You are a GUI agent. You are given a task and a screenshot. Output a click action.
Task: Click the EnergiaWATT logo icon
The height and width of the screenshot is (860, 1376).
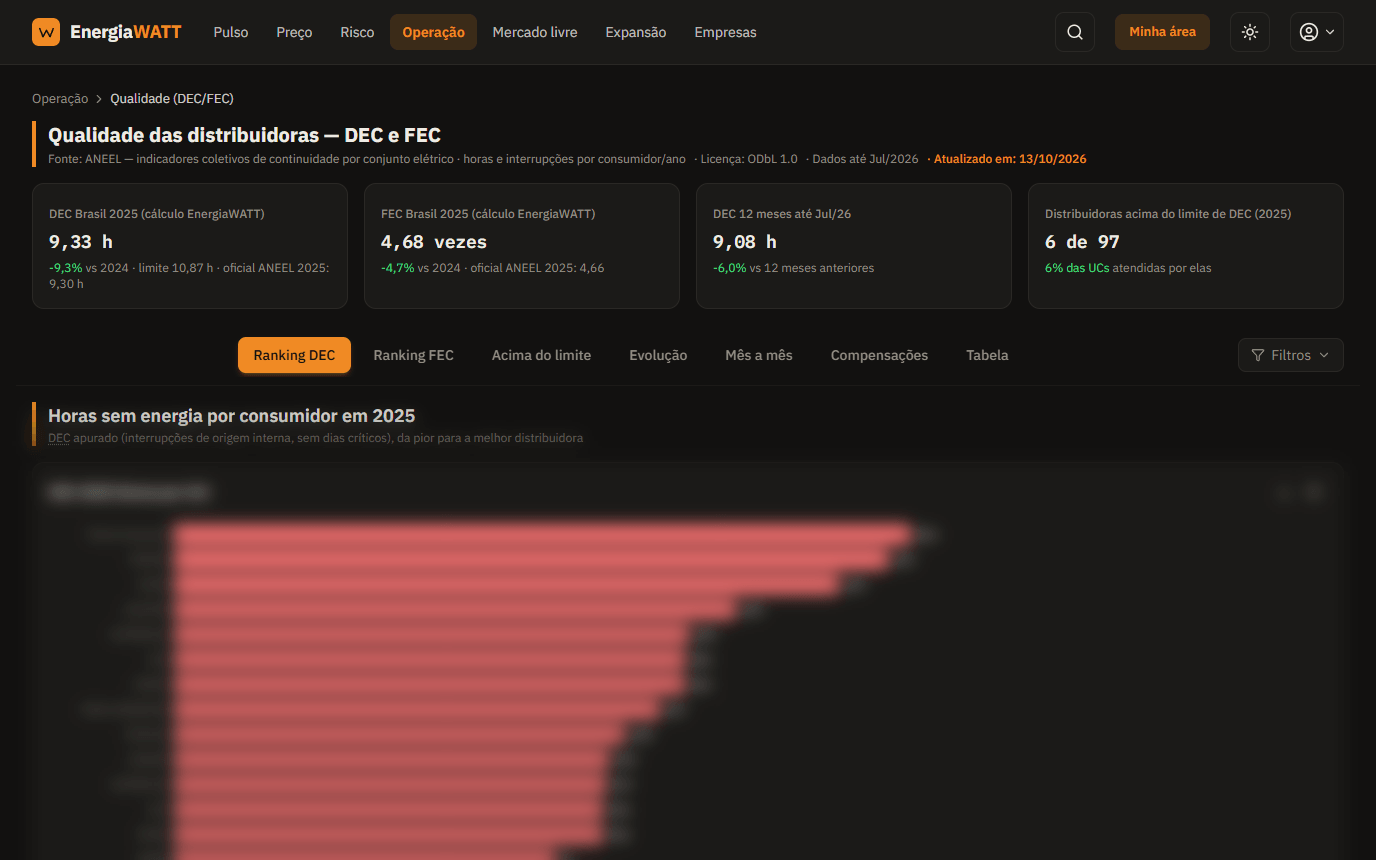tap(46, 32)
